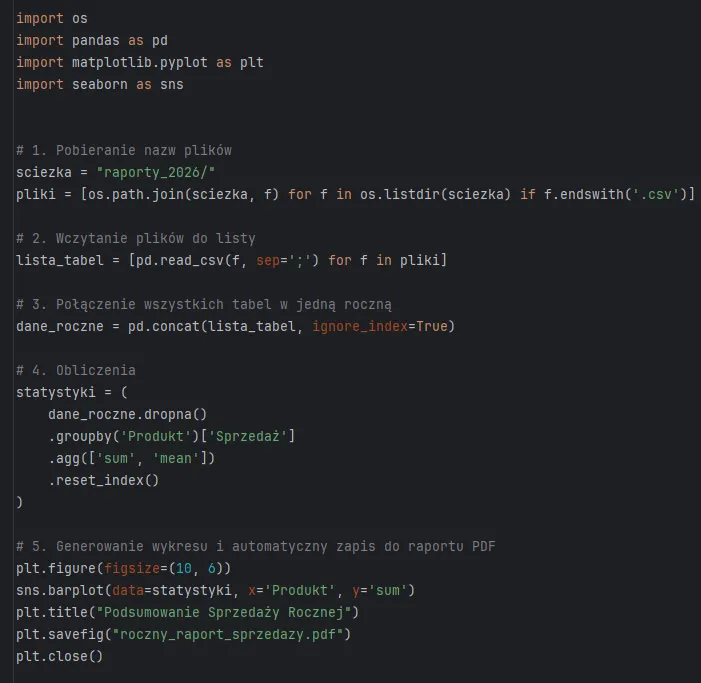Image resolution: width=701 pixels, height=683 pixels.
Task: Place cursor on 'import pandas as pd'
Action: (88, 40)
